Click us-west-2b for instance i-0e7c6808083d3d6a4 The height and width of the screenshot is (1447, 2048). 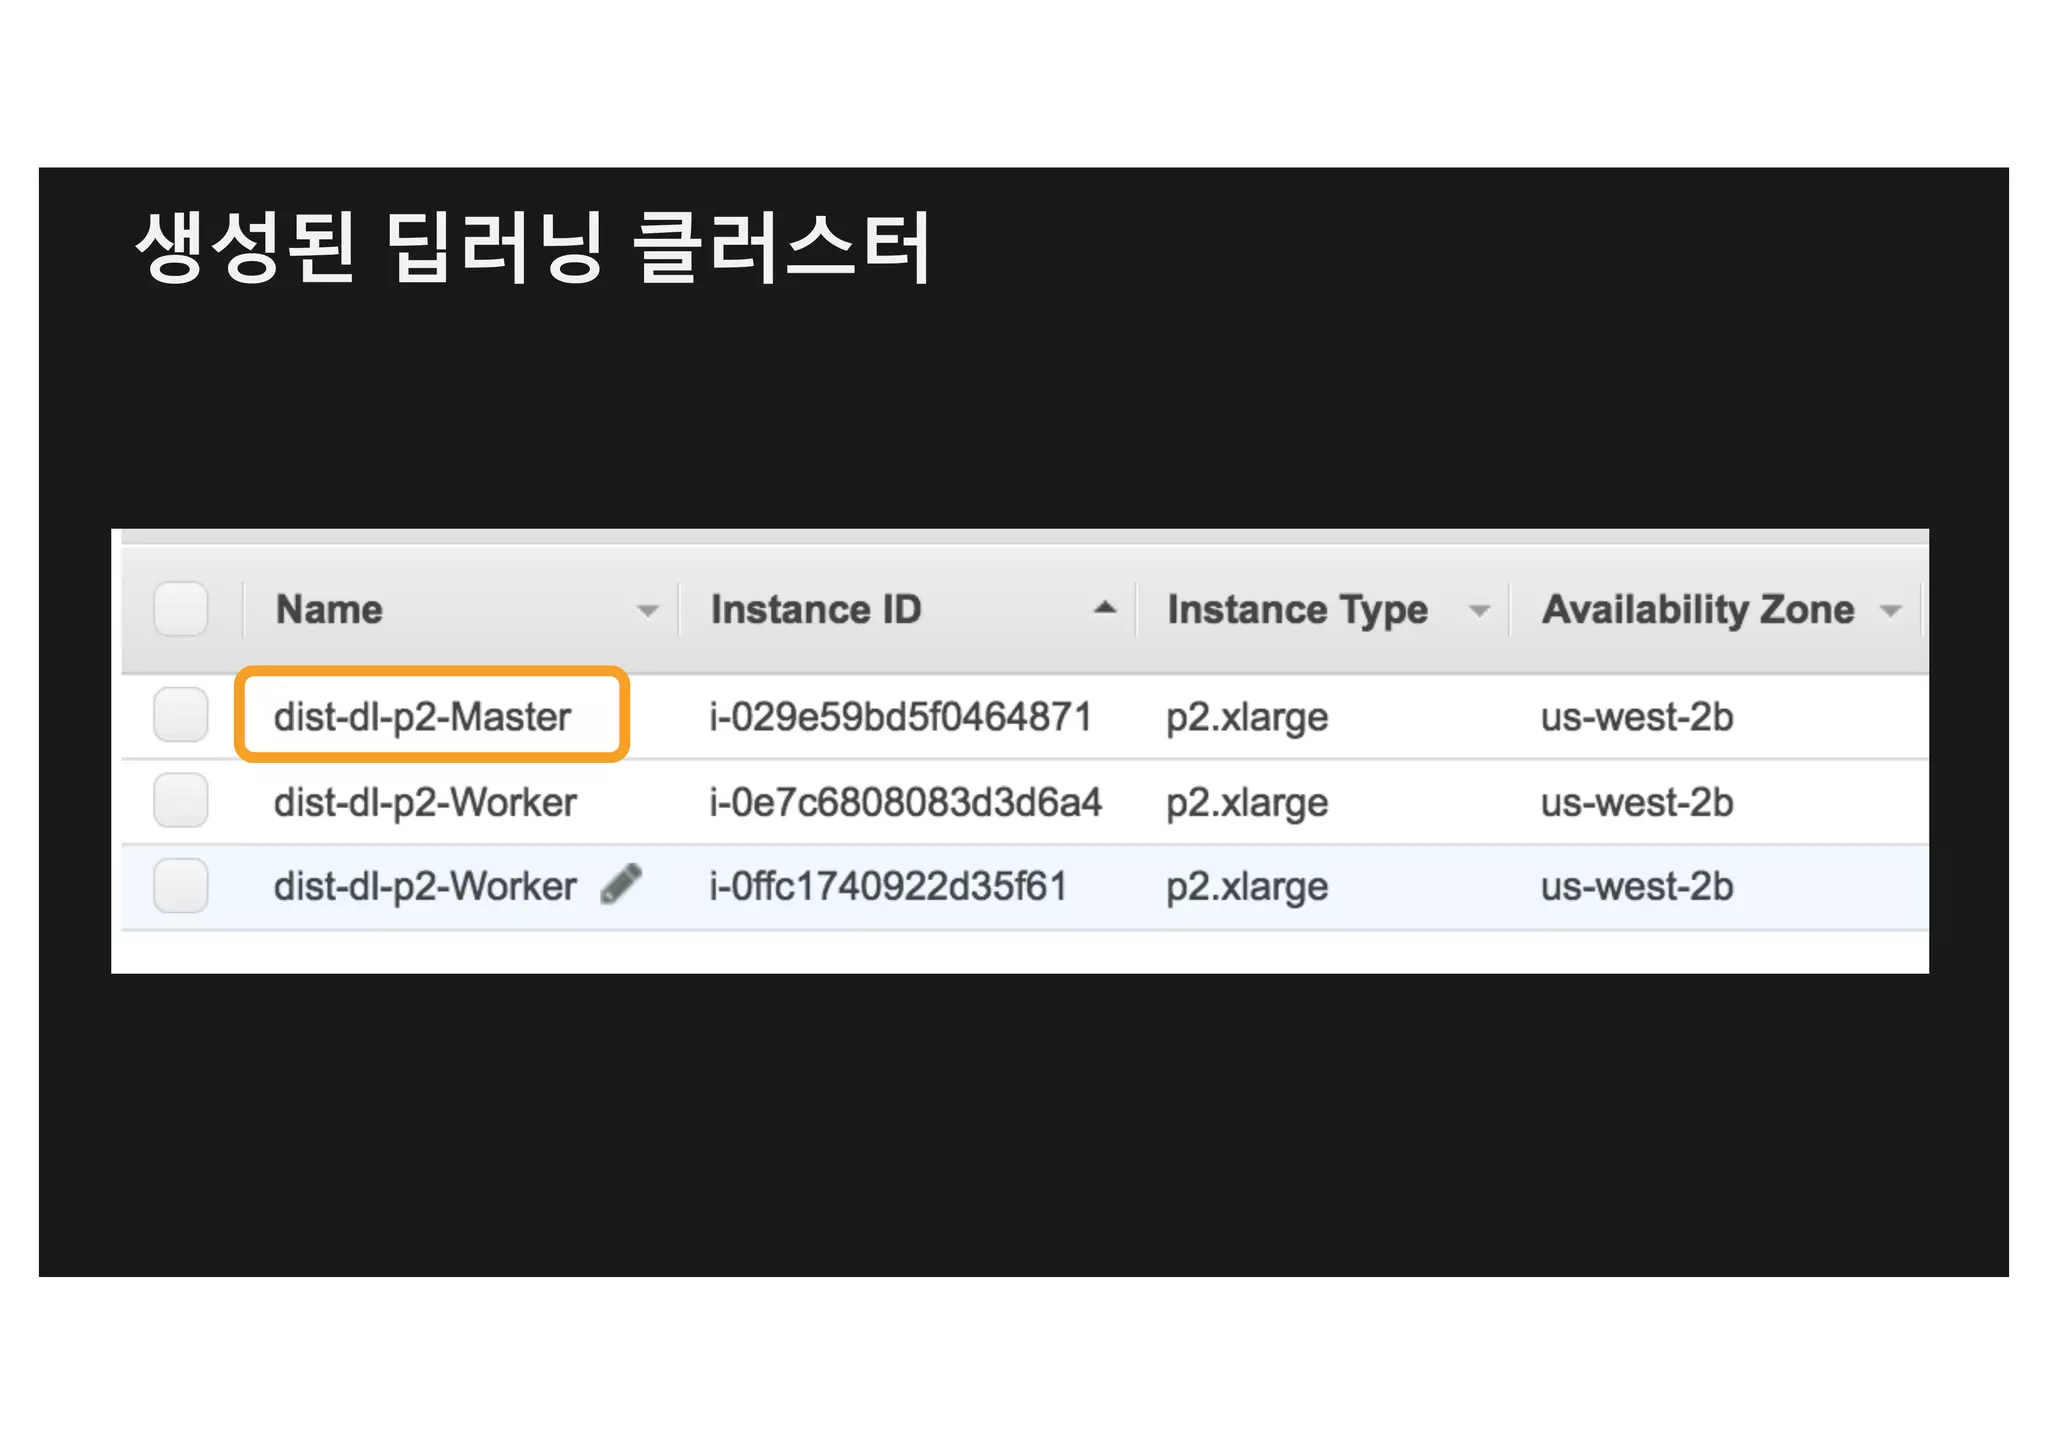click(1637, 802)
